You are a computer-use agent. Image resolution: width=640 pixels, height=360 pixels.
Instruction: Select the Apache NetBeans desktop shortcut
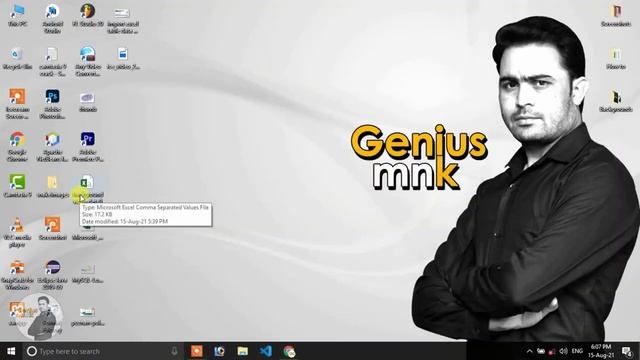(x=53, y=147)
